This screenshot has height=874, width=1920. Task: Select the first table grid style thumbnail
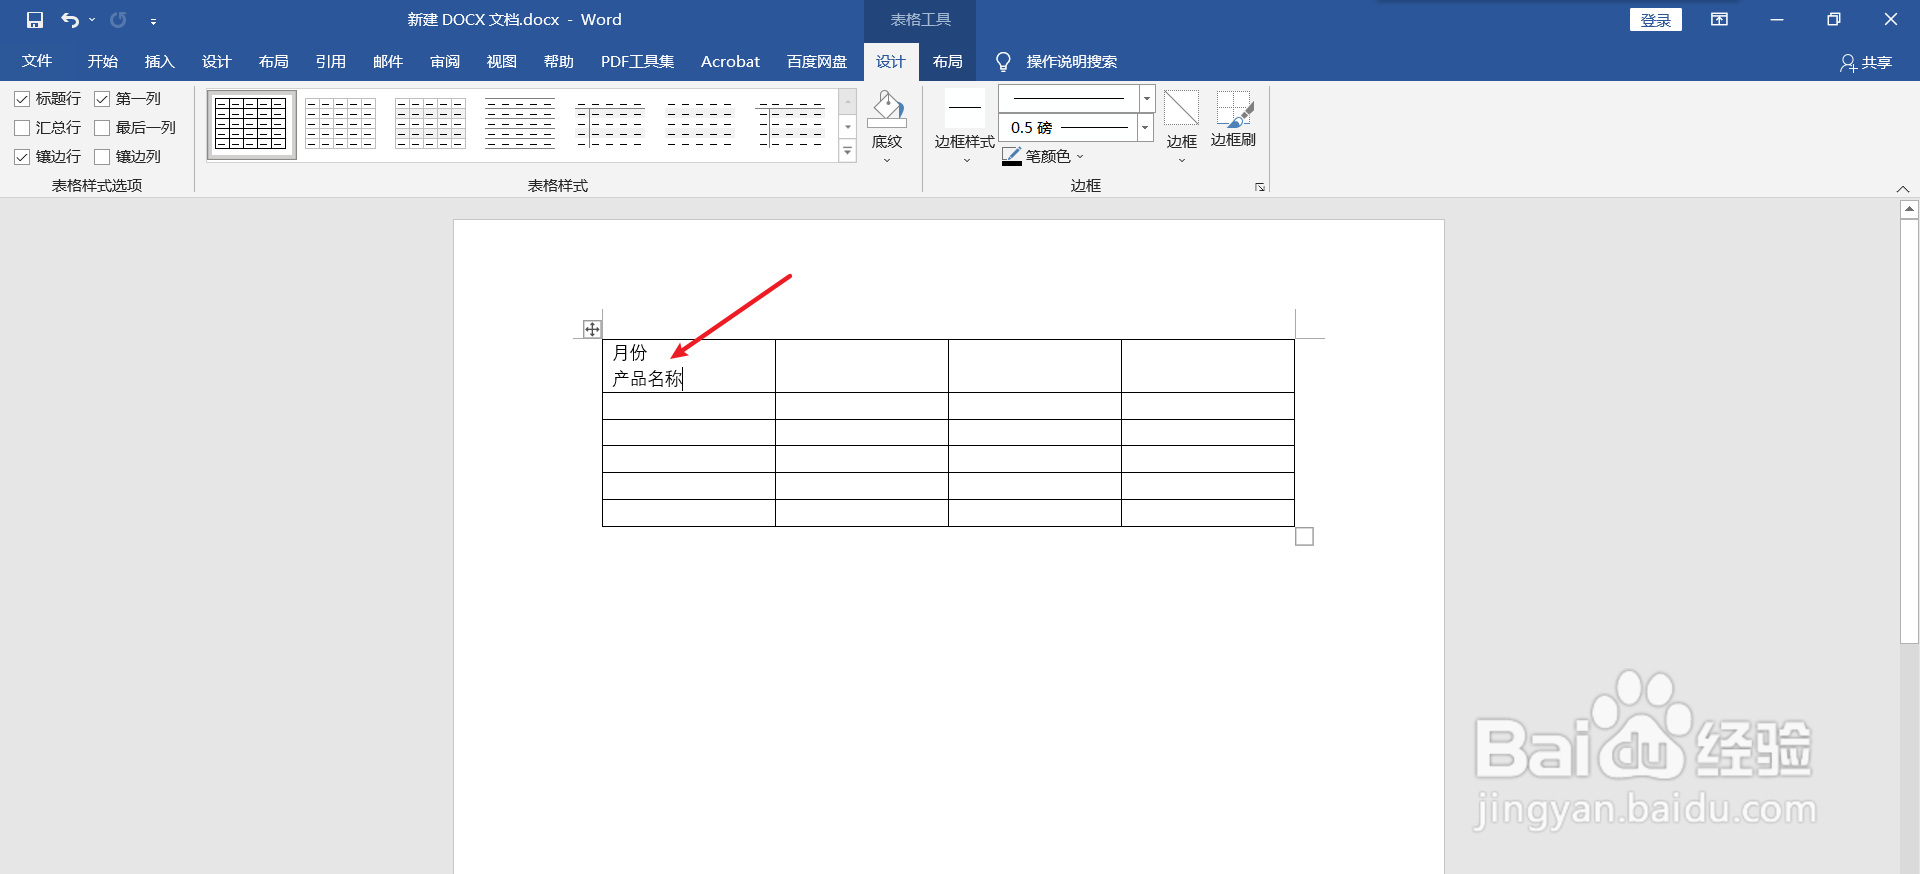(x=251, y=124)
